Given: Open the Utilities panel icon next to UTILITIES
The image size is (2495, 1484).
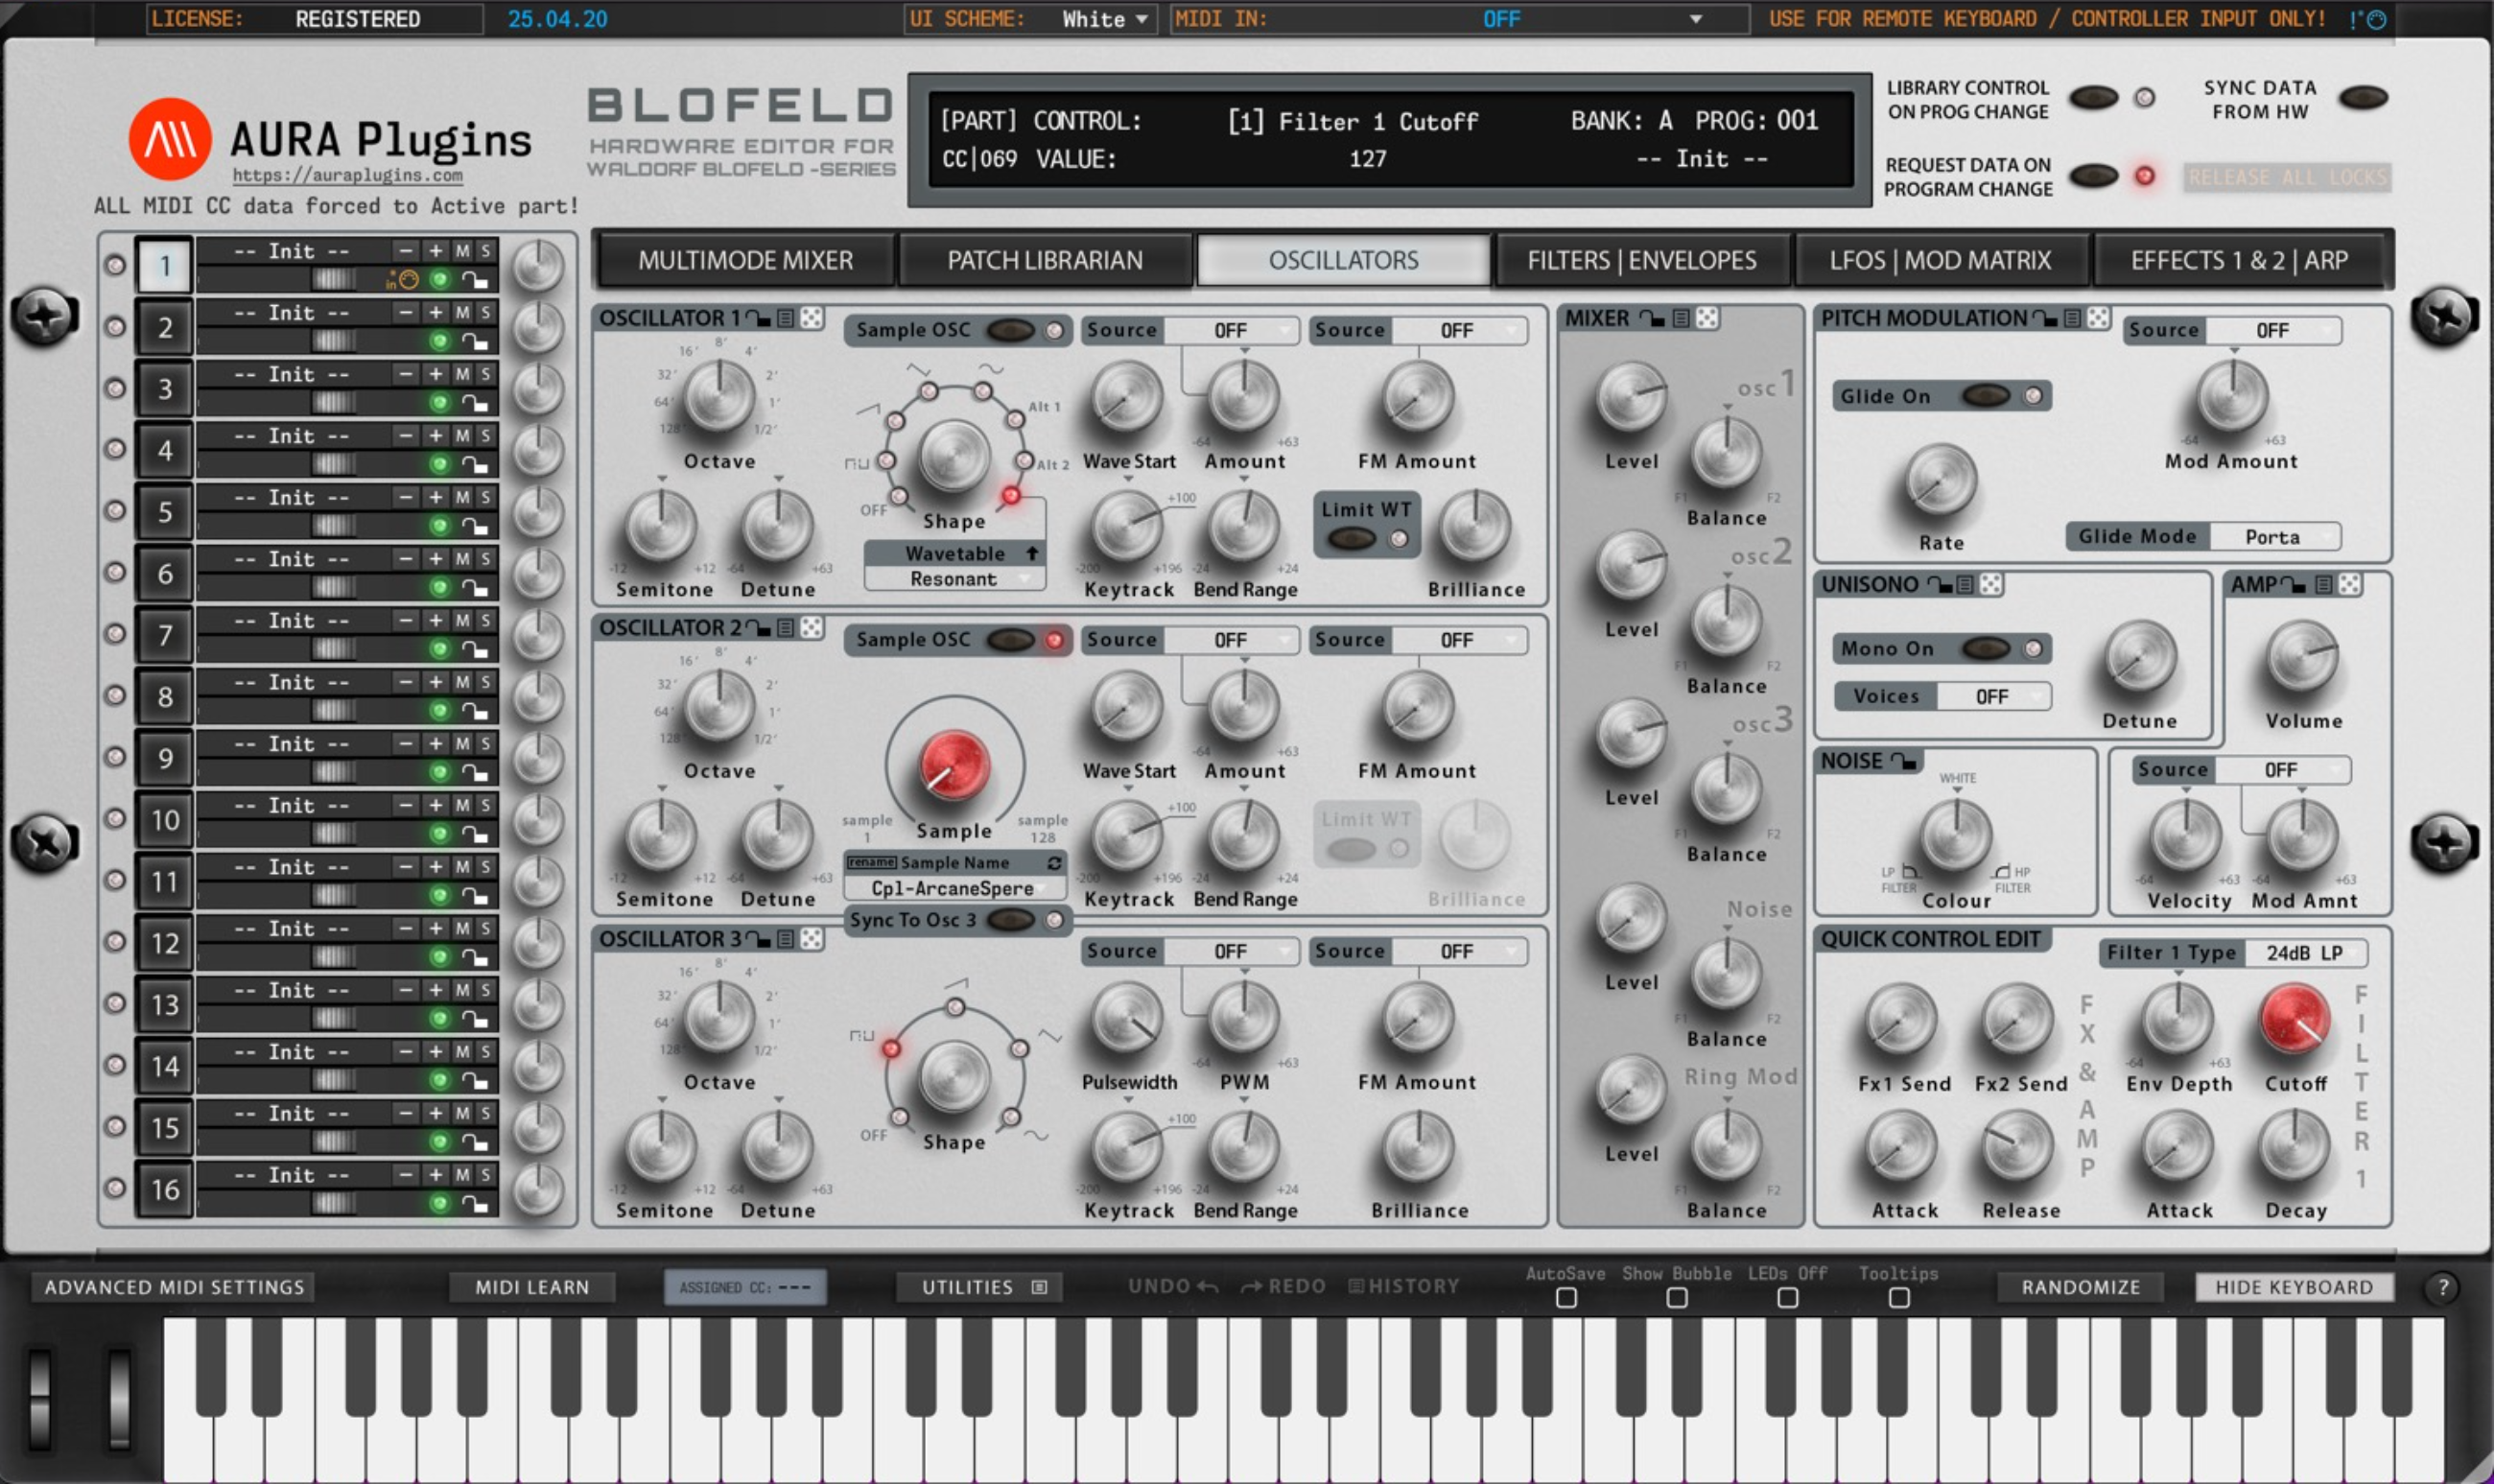Looking at the screenshot, I should point(1040,1287).
